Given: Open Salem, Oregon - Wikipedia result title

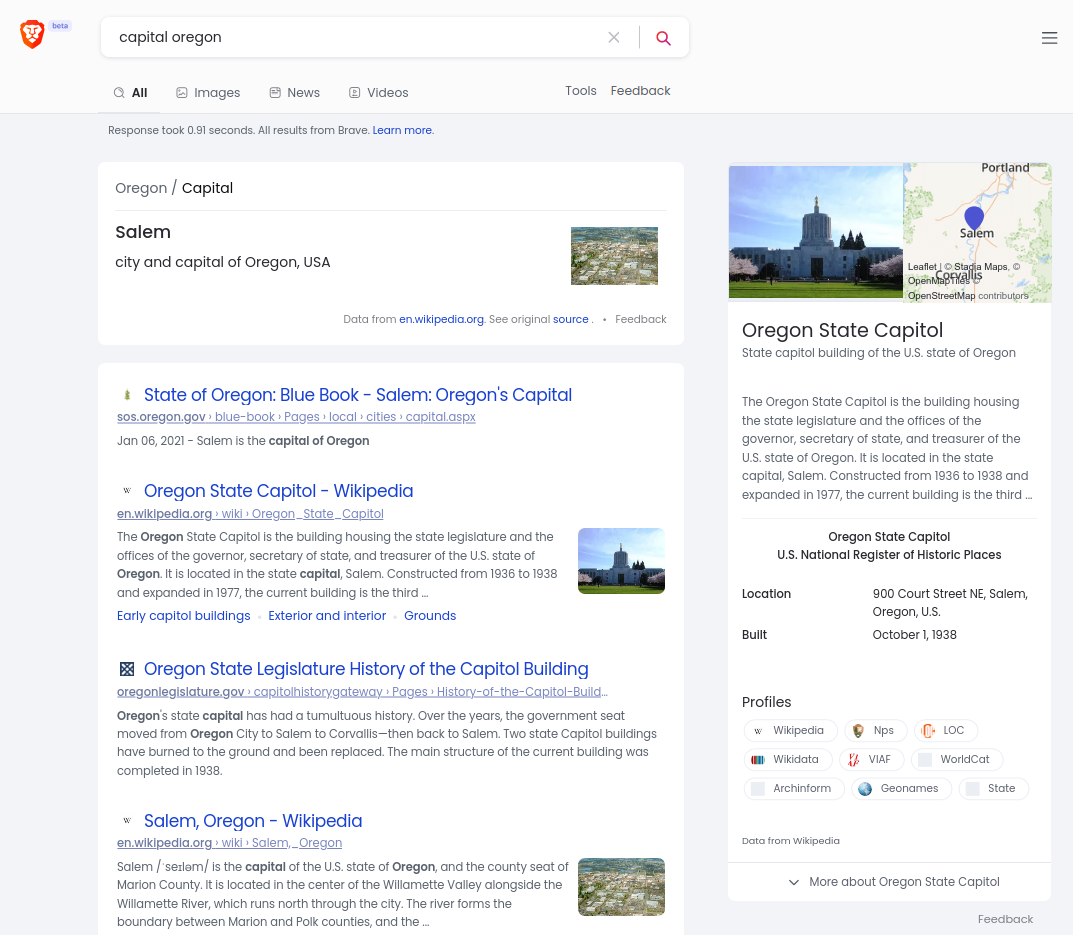Looking at the screenshot, I should (x=253, y=821).
